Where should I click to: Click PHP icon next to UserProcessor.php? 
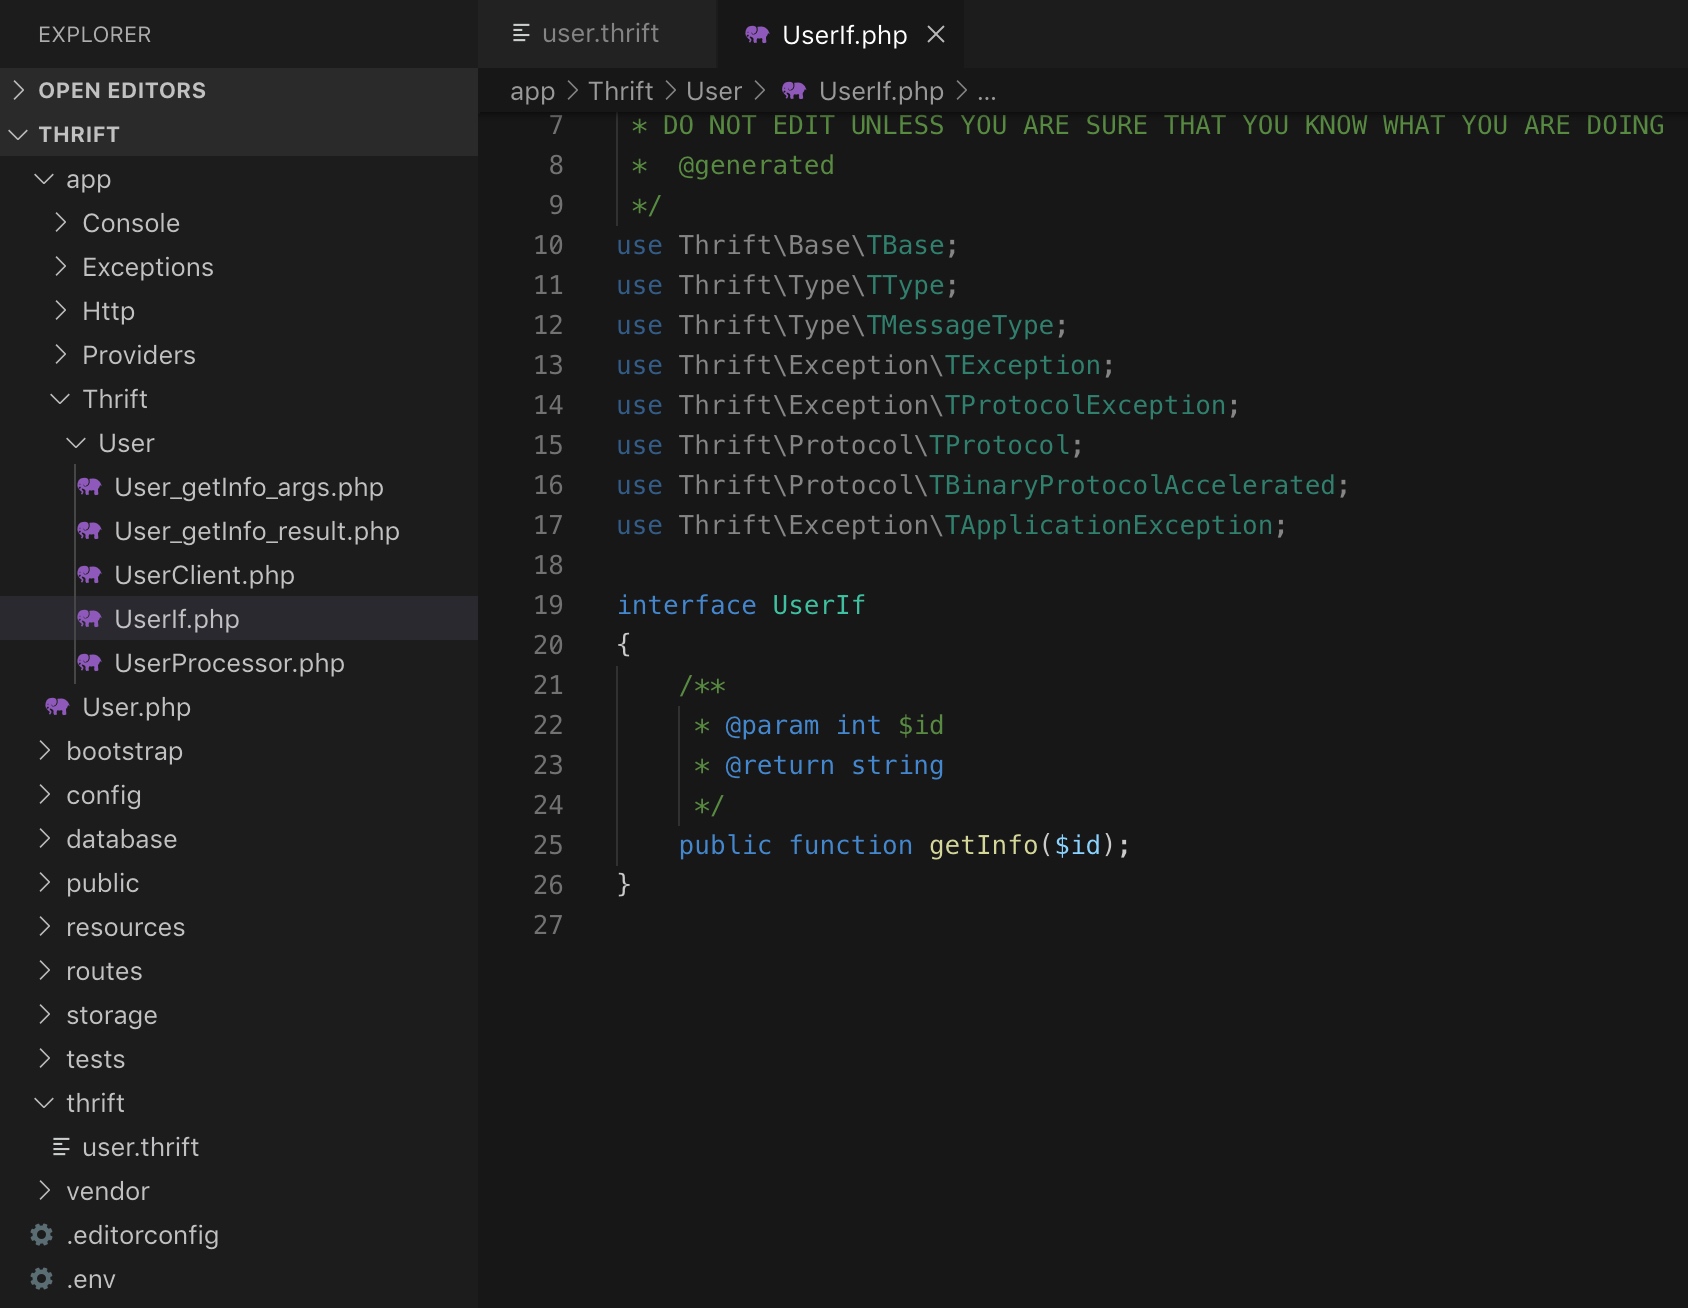coord(89,663)
